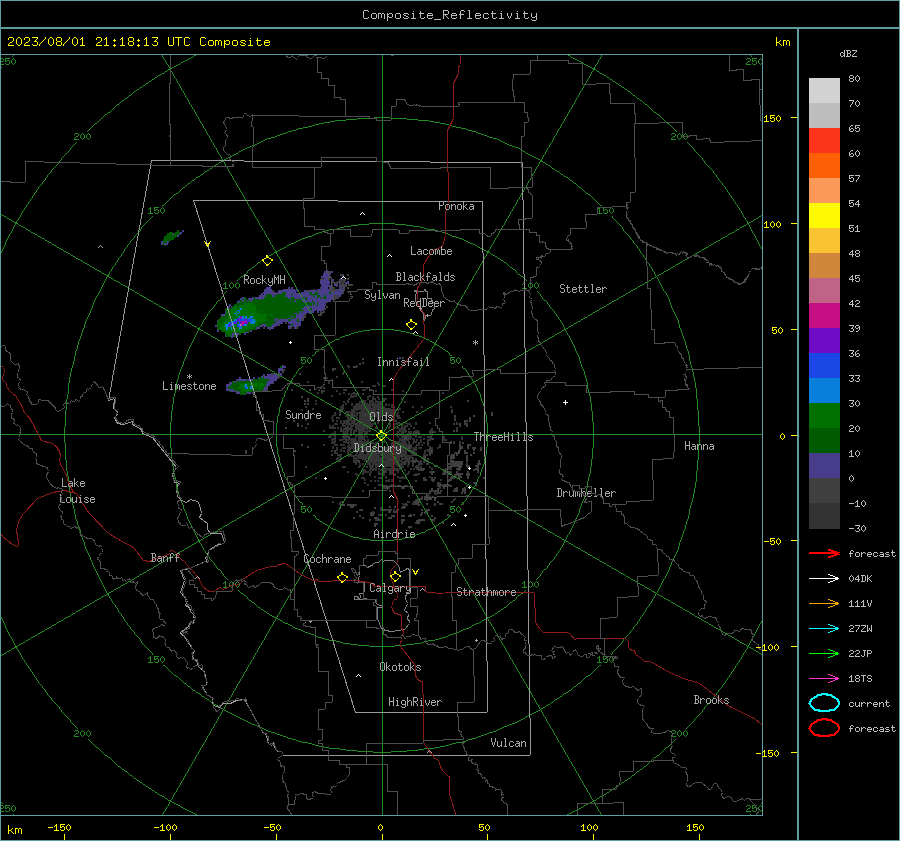Click the yellow radar site marker at Didsbury
This screenshot has height=841, width=900.
tap(381, 436)
